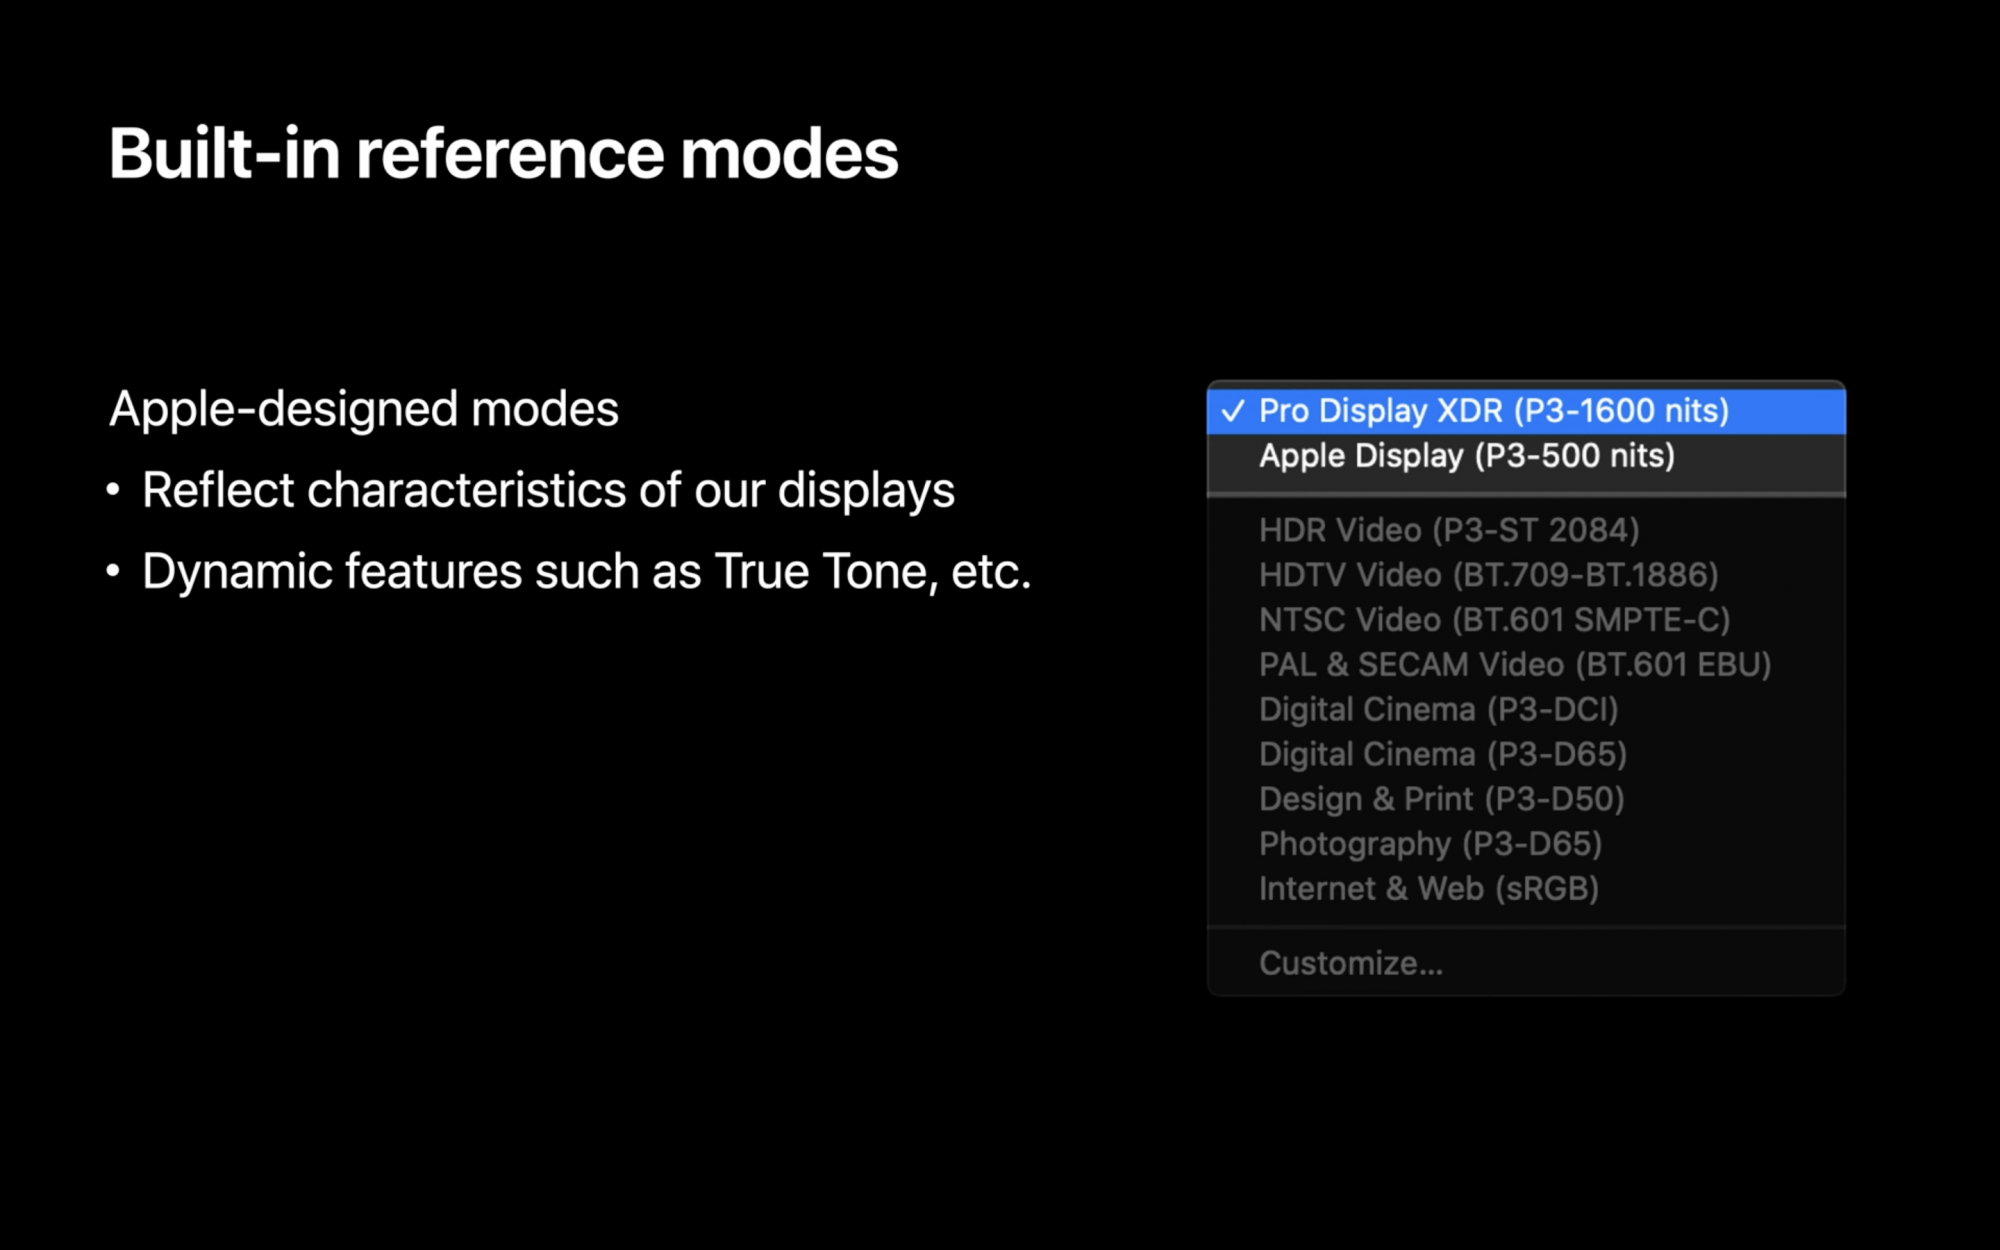Select PAL & SECAM Video (BT.601 EBU)
Screen dimensions: 2000x1250
click(x=1526, y=665)
